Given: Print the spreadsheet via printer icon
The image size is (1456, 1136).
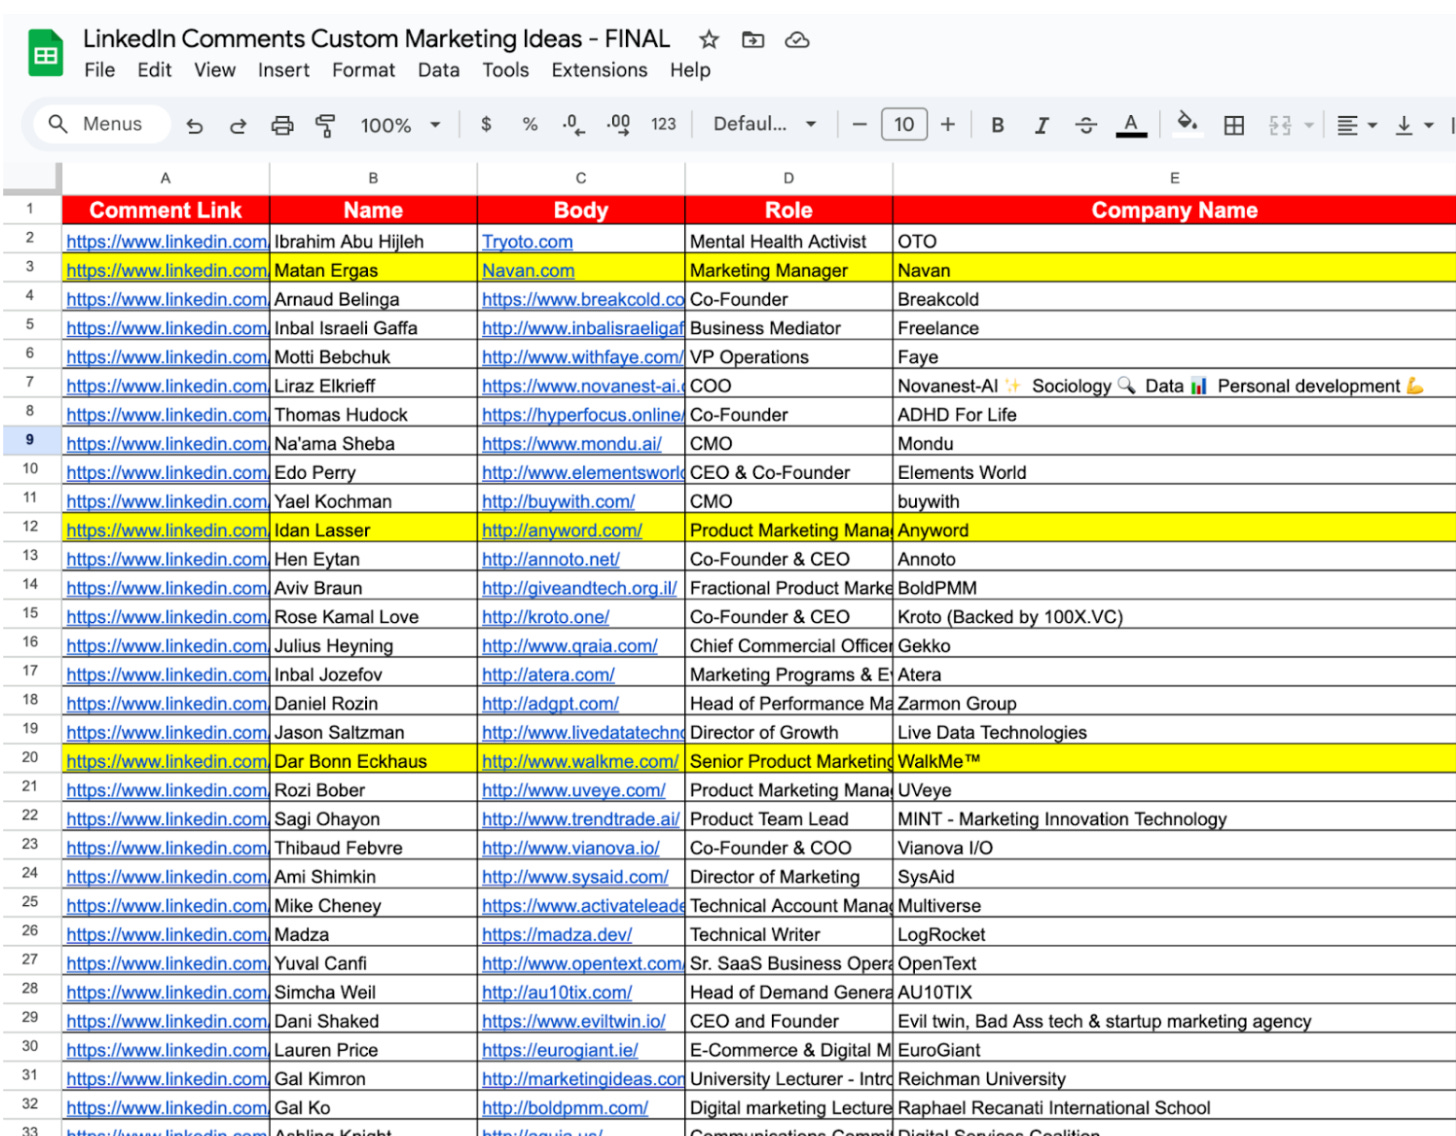Looking at the screenshot, I should point(283,125).
